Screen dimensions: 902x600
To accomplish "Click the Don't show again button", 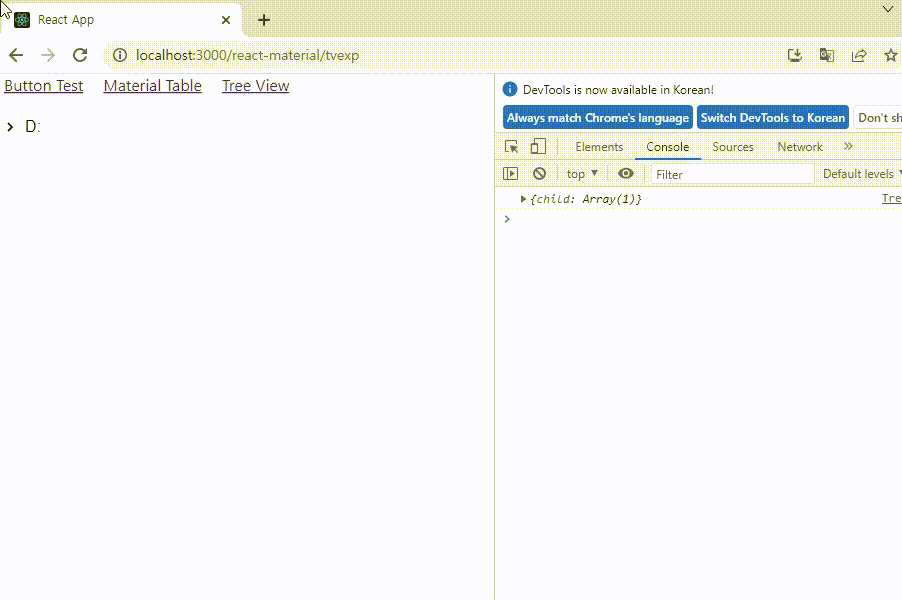I will [878, 117].
